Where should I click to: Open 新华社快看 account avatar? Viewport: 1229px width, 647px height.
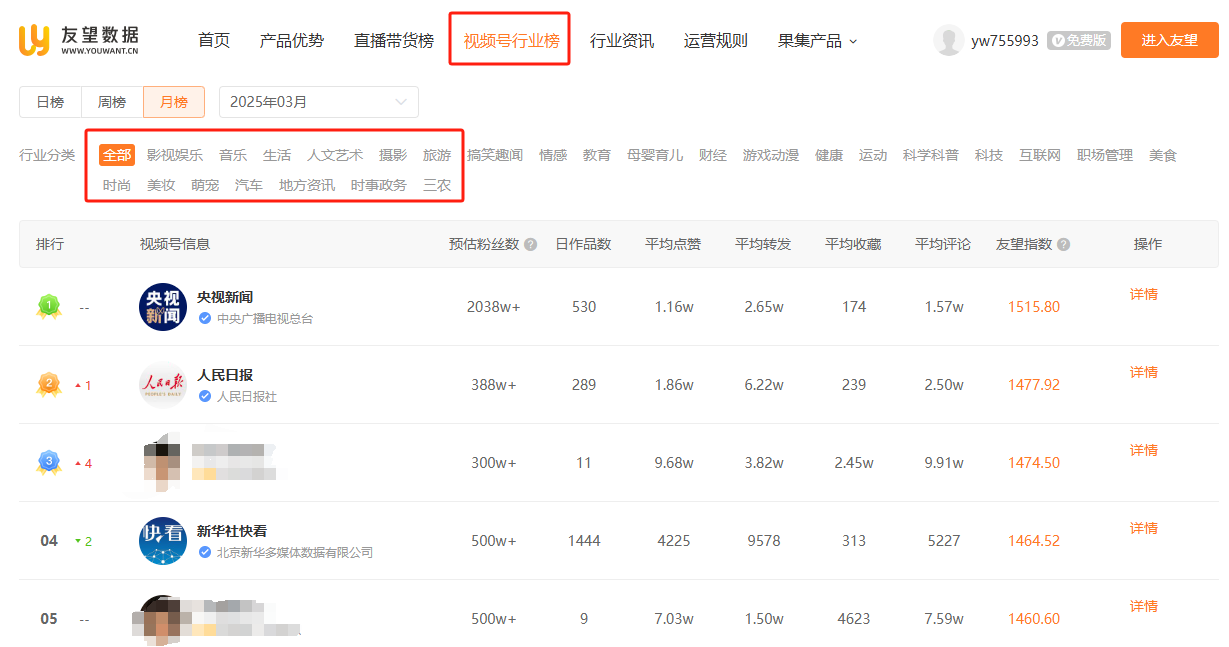[163, 541]
